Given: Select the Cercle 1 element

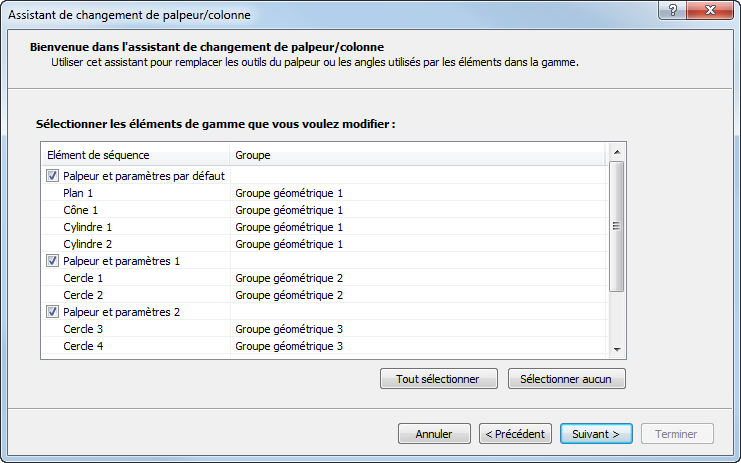Looking at the screenshot, I should [x=83, y=278].
